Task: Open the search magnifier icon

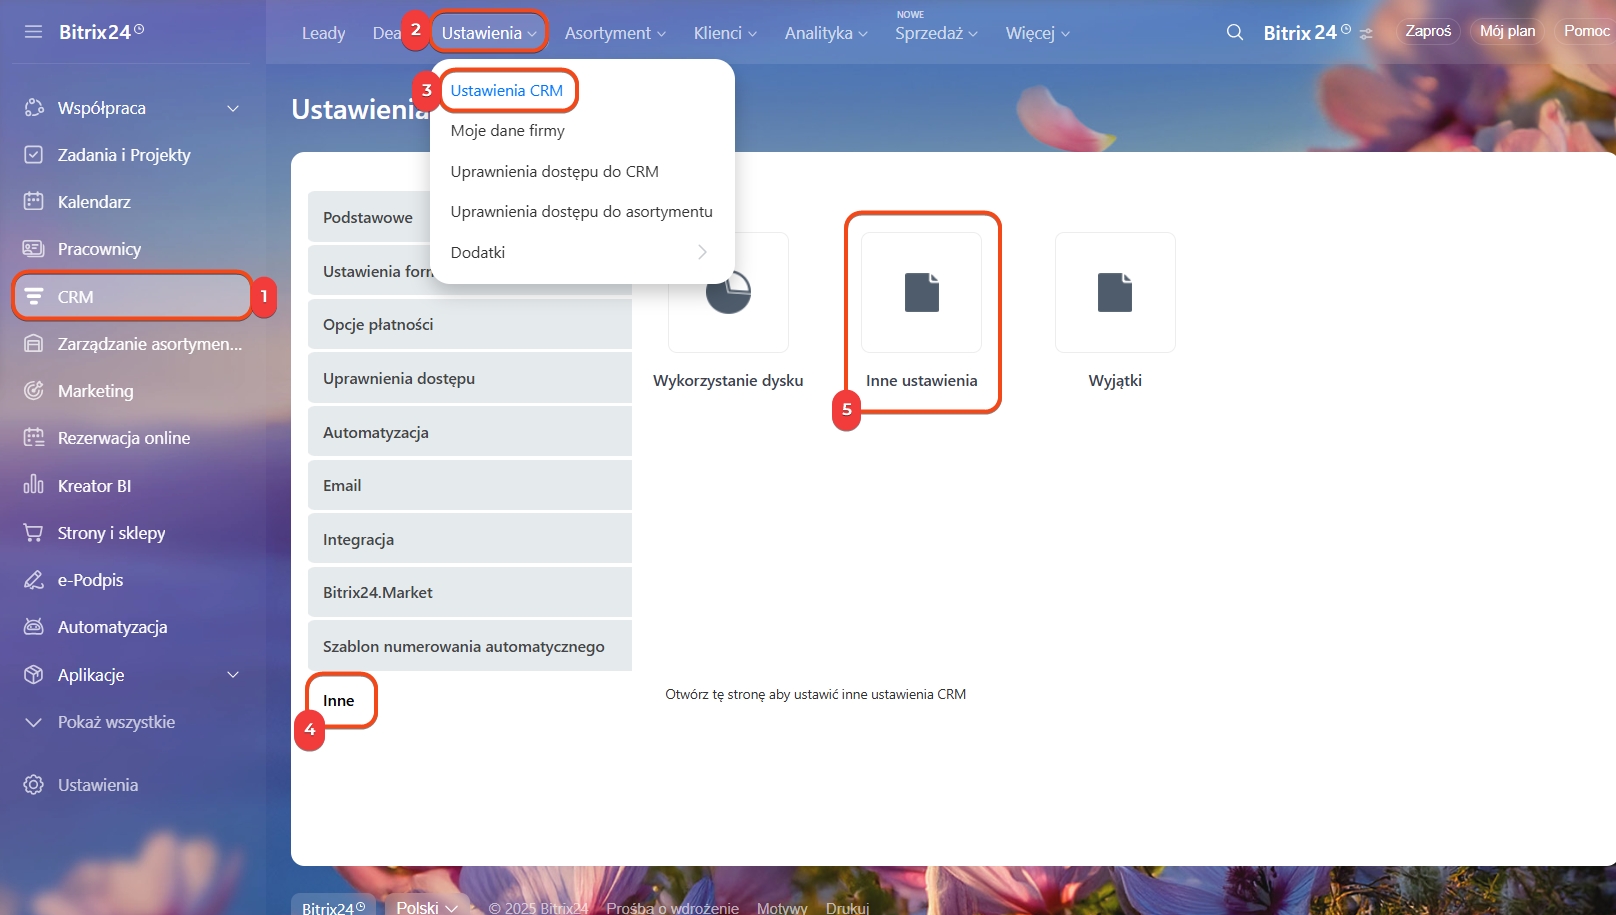Action: [1235, 33]
